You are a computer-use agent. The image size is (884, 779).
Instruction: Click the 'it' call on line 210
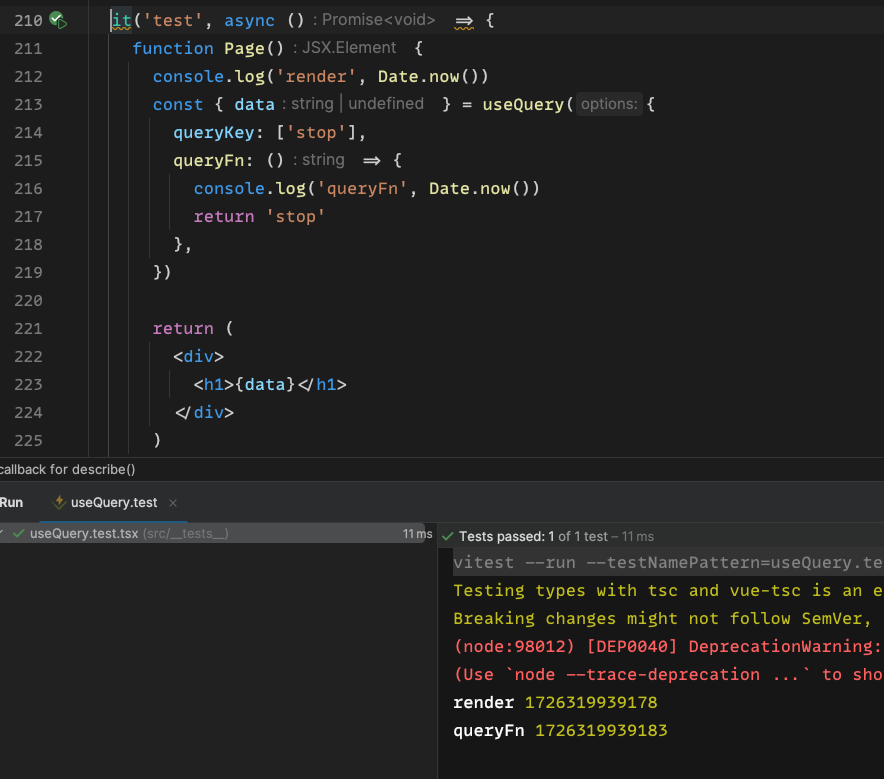pos(121,20)
